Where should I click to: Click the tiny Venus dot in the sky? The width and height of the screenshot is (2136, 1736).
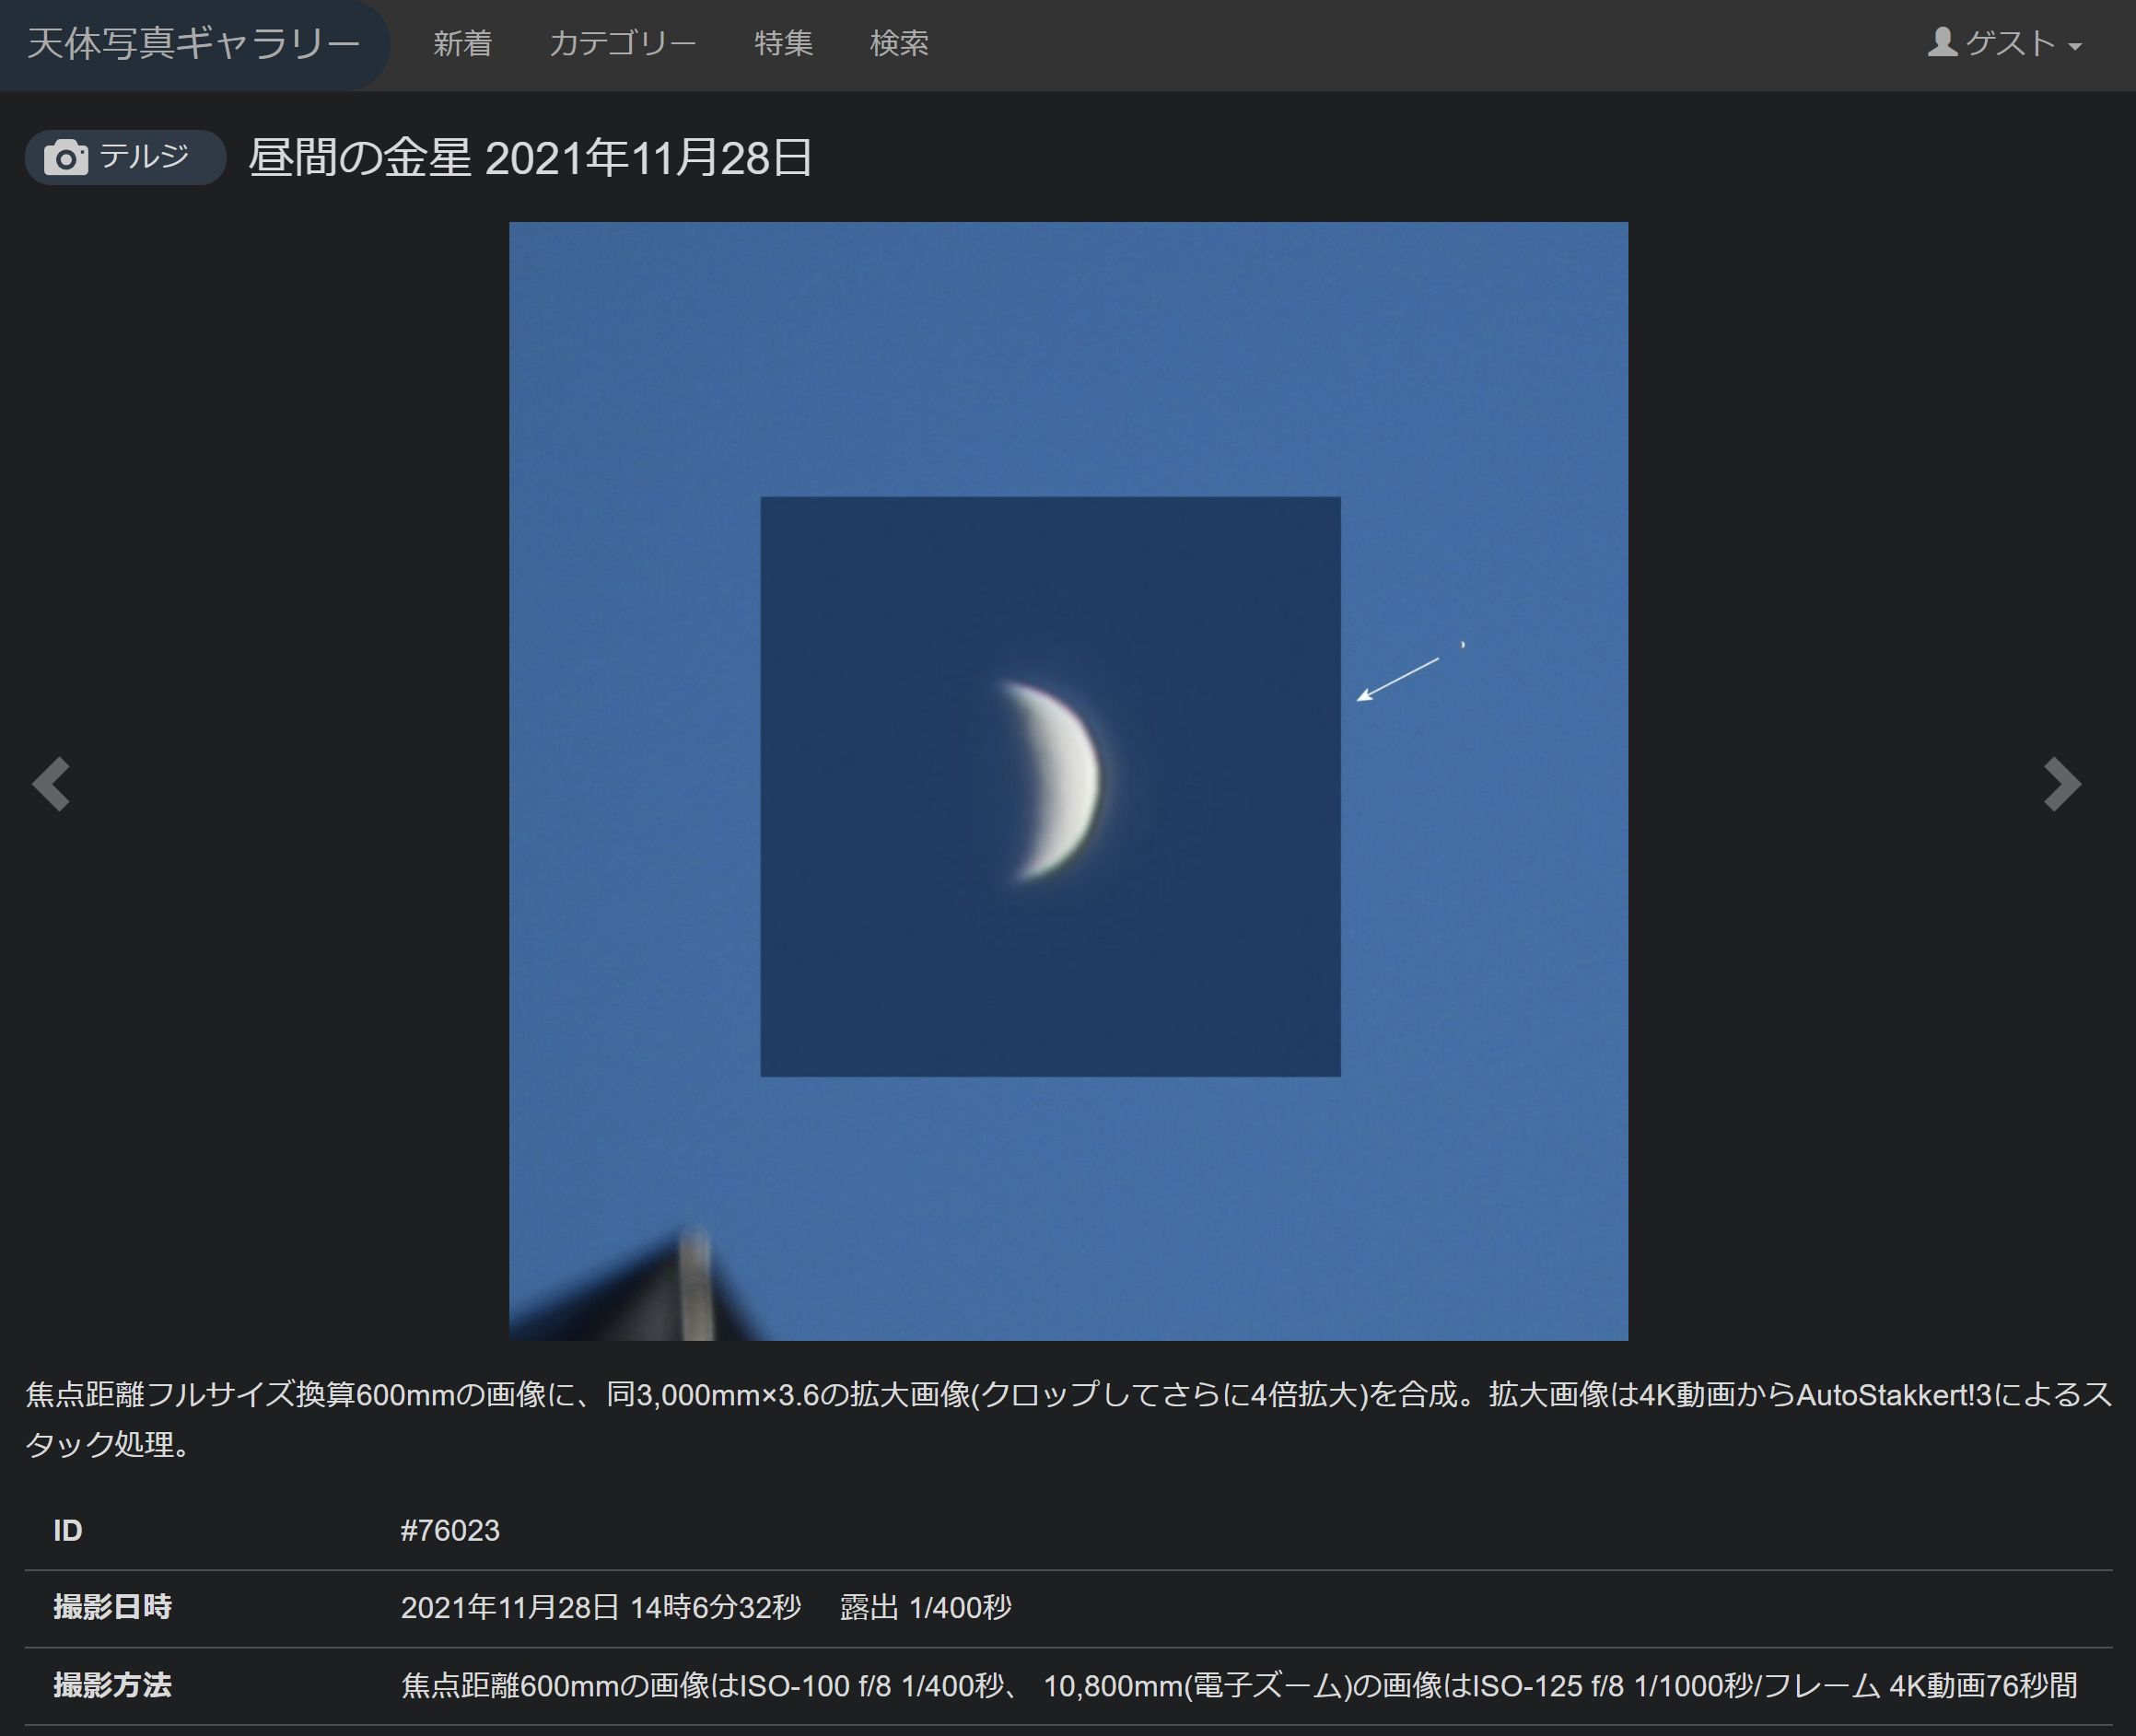click(x=1463, y=645)
